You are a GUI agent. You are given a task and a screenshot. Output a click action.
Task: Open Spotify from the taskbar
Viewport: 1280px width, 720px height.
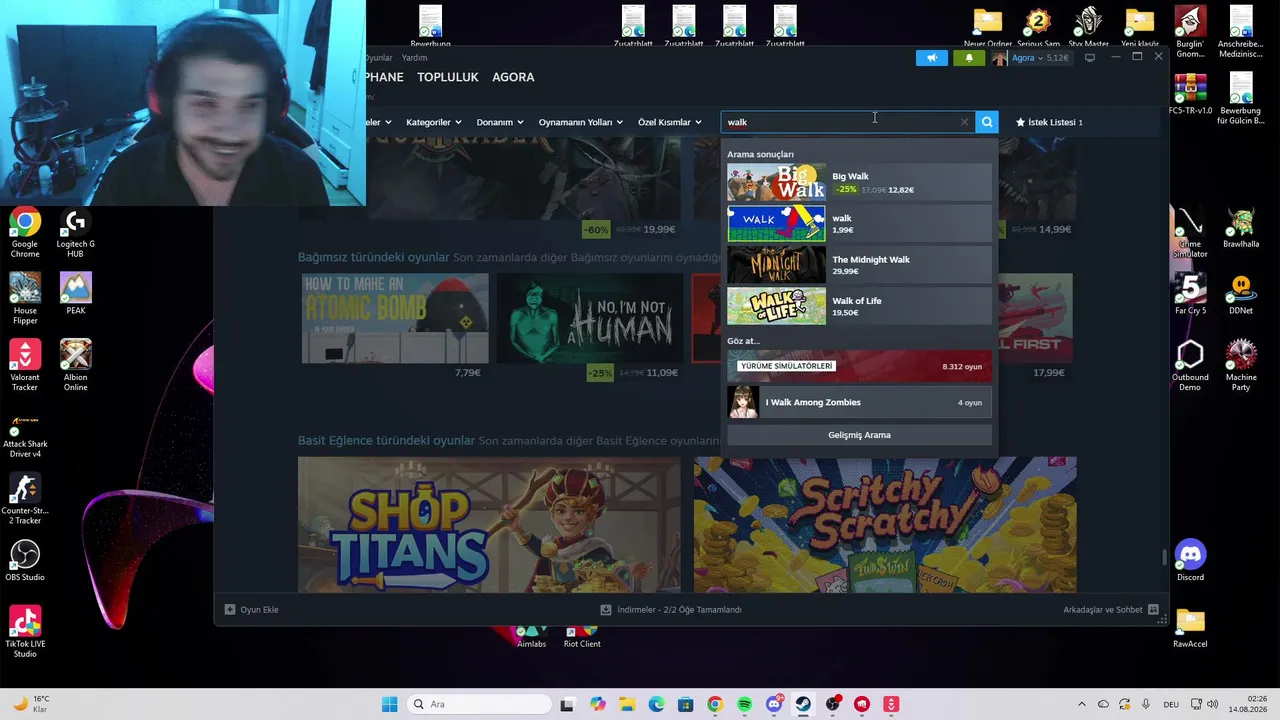(x=744, y=704)
